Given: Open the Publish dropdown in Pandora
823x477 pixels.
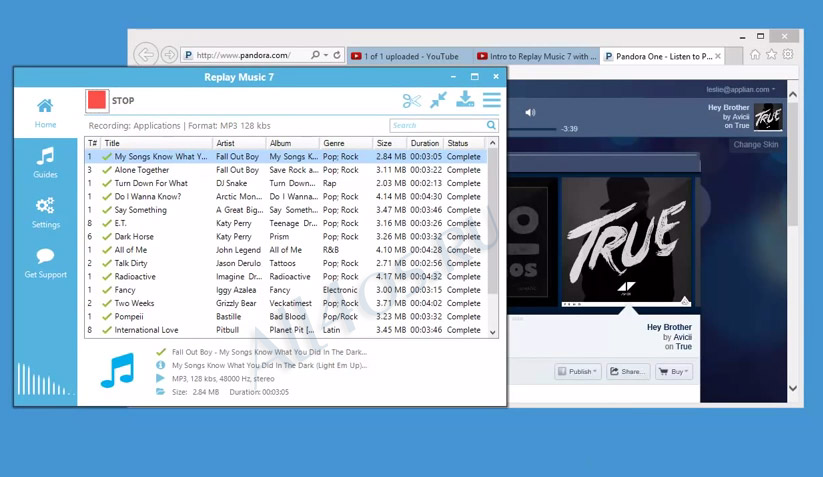Looking at the screenshot, I should 577,372.
